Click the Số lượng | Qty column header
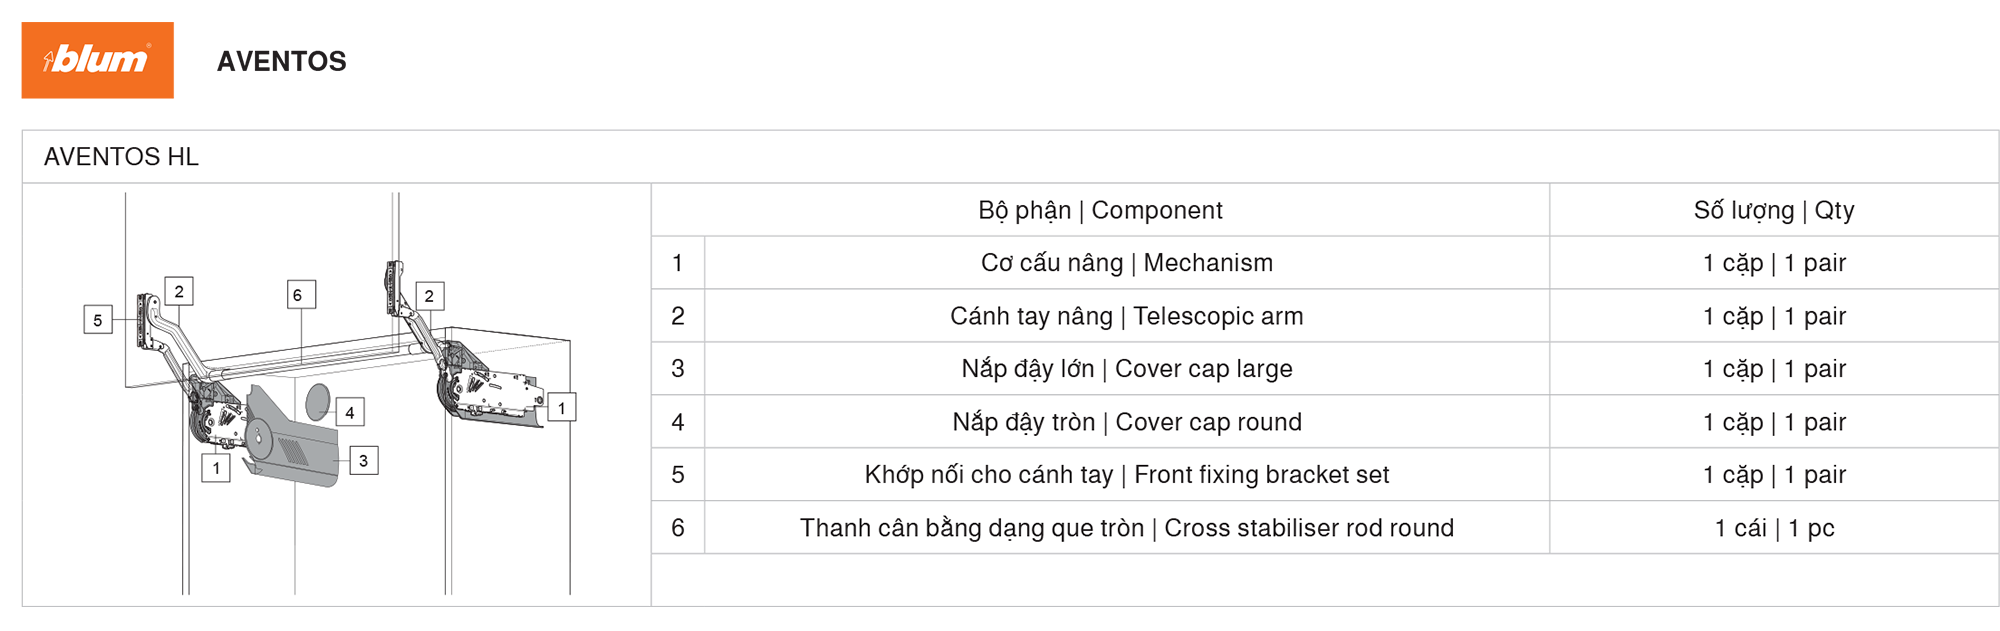 point(1774,210)
